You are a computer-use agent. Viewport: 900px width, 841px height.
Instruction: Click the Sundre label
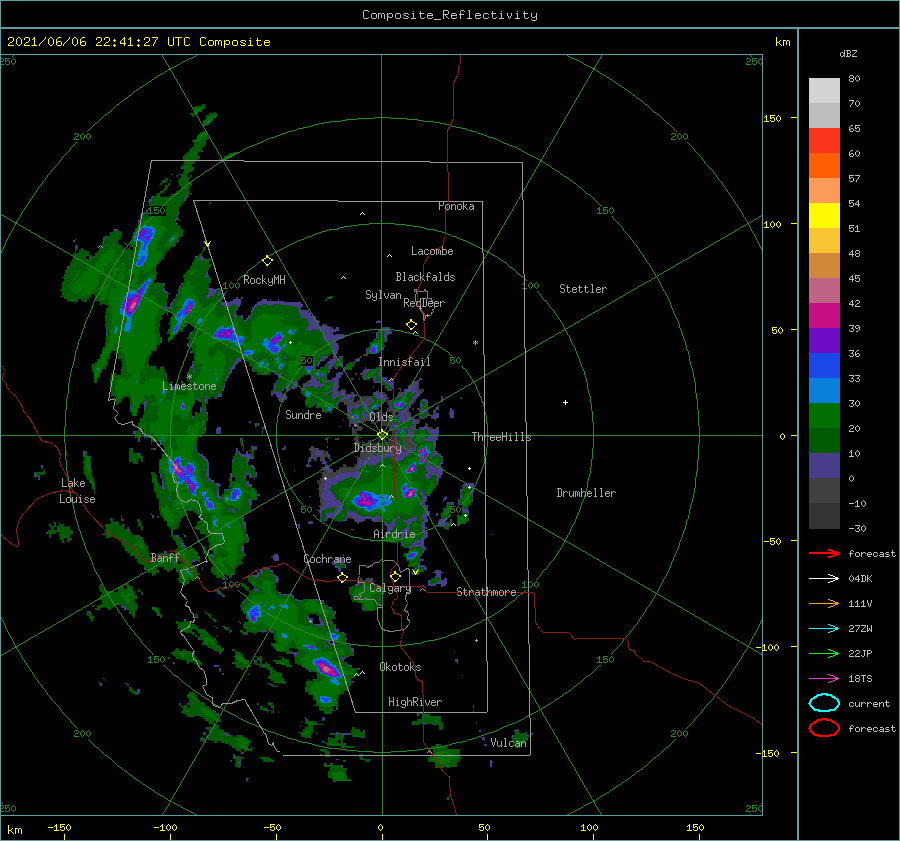[x=303, y=414]
